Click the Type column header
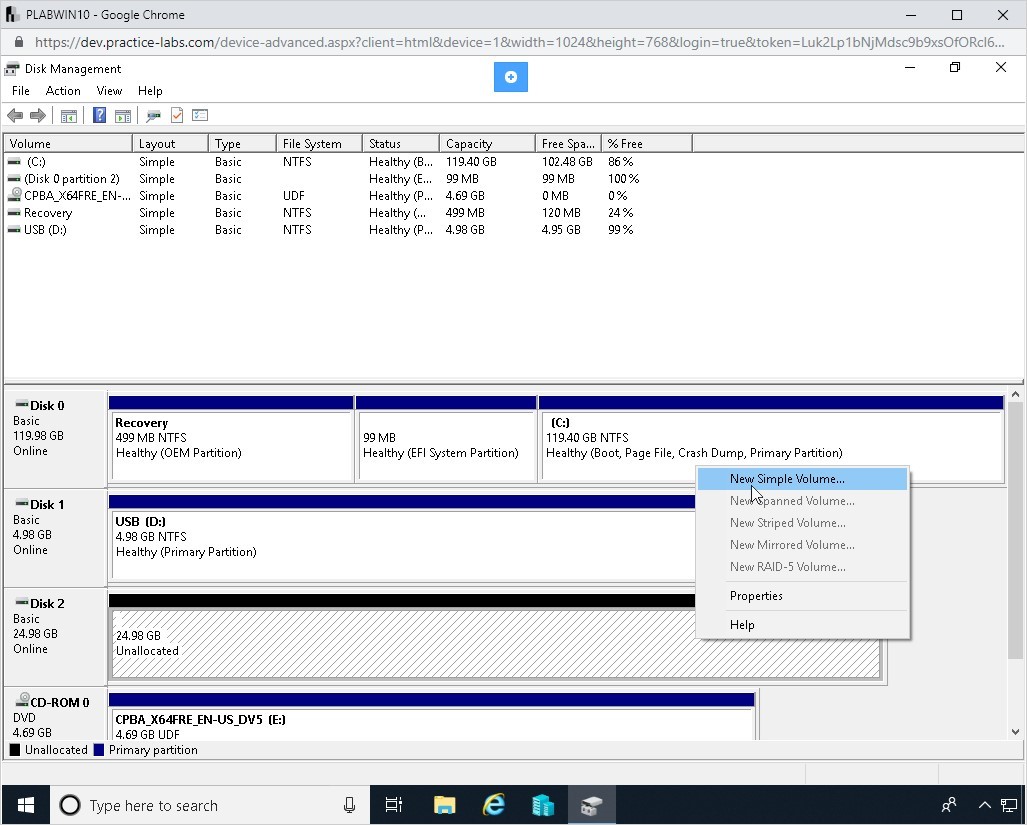 tap(242, 143)
